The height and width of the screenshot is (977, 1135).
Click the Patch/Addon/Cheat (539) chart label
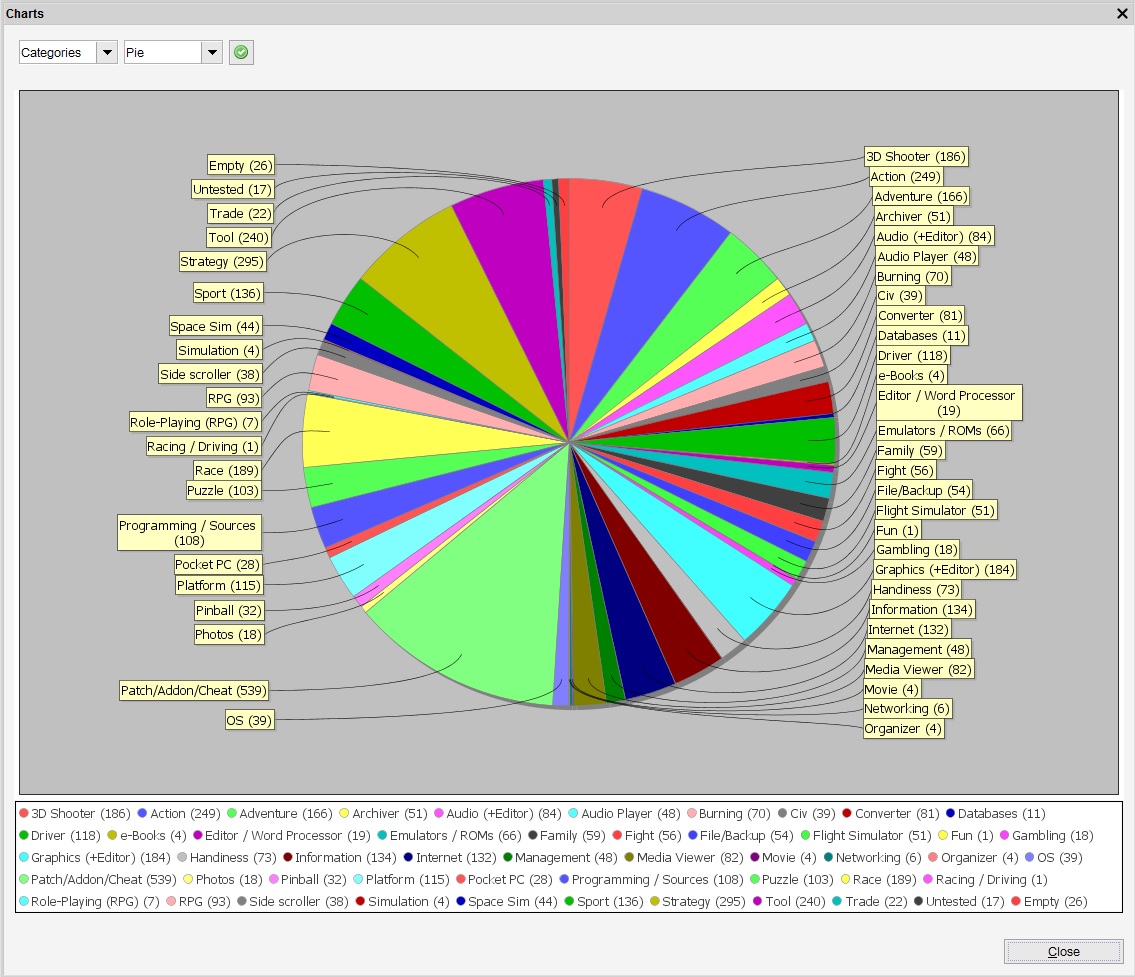192,690
